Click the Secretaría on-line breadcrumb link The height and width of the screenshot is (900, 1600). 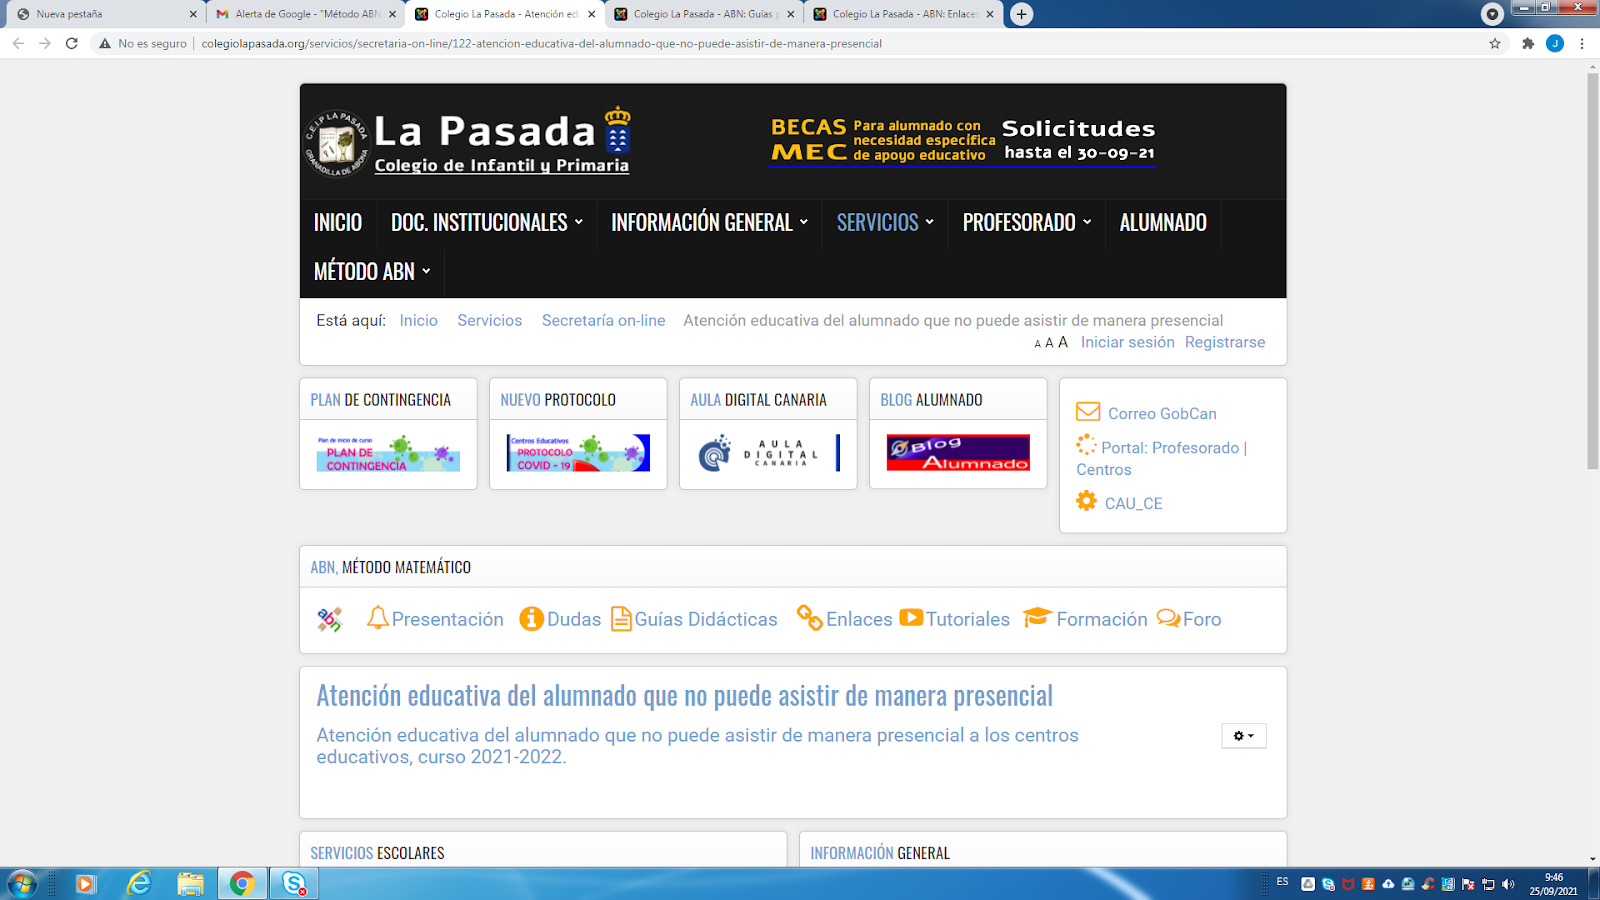pos(603,320)
